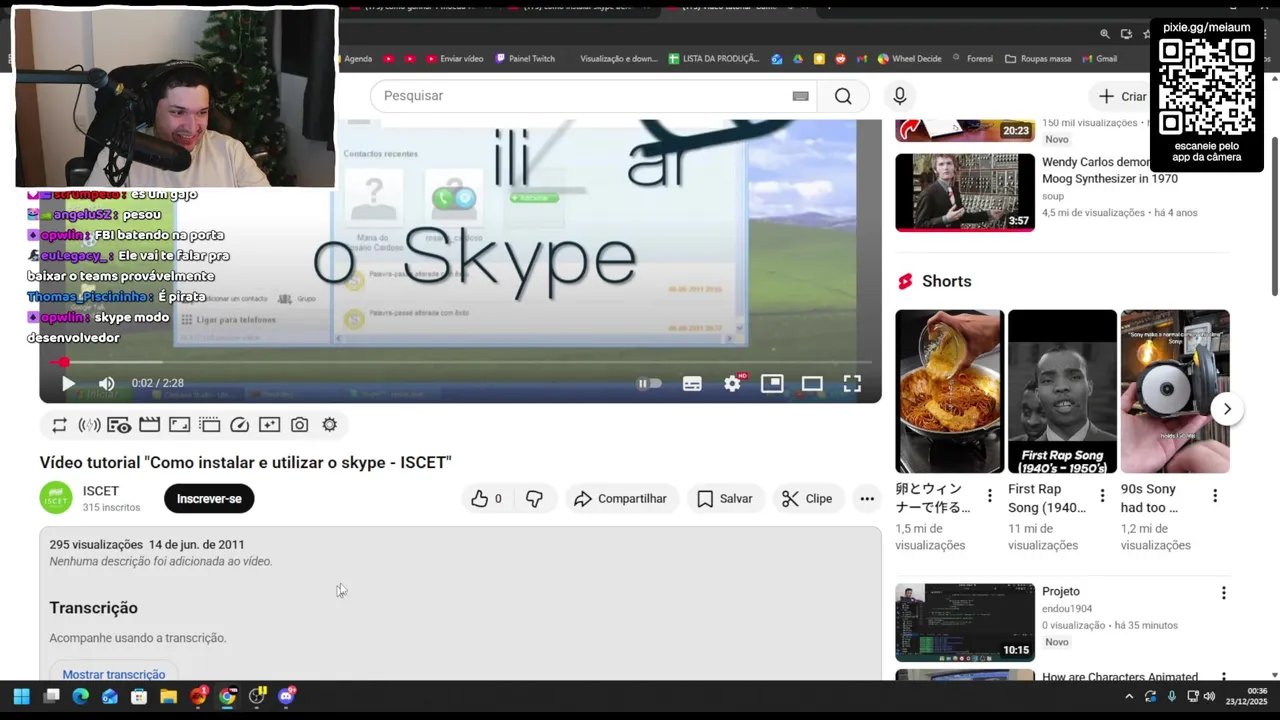Open the LISTA DA PRODUÇÃ... bookmark
Viewport: 1280px width, 720px height.
(x=714, y=59)
